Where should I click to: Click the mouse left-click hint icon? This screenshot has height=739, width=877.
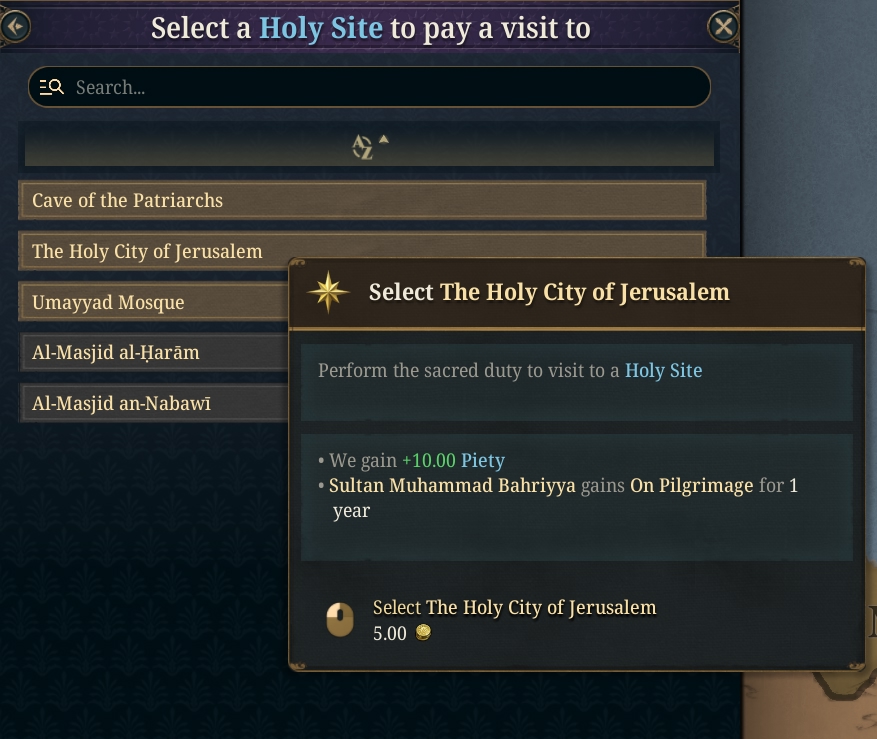click(340, 620)
